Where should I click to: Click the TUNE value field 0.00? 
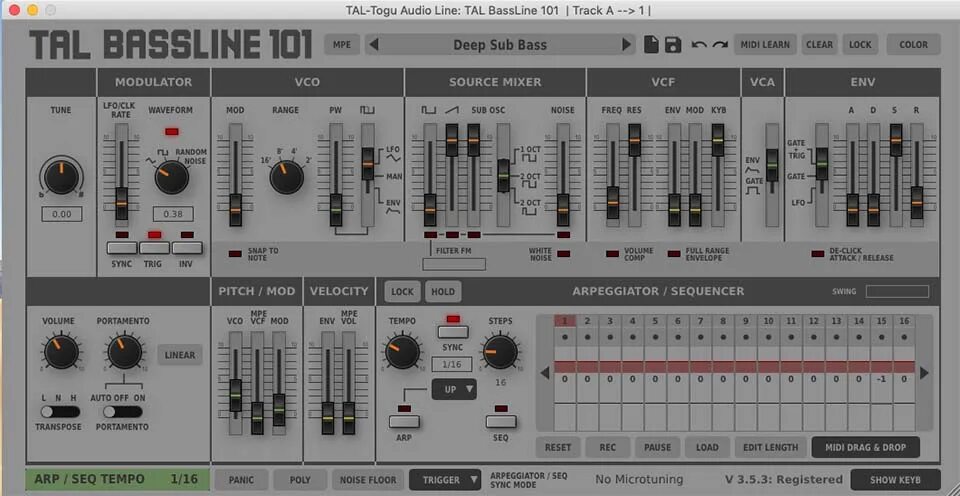(62, 214)
